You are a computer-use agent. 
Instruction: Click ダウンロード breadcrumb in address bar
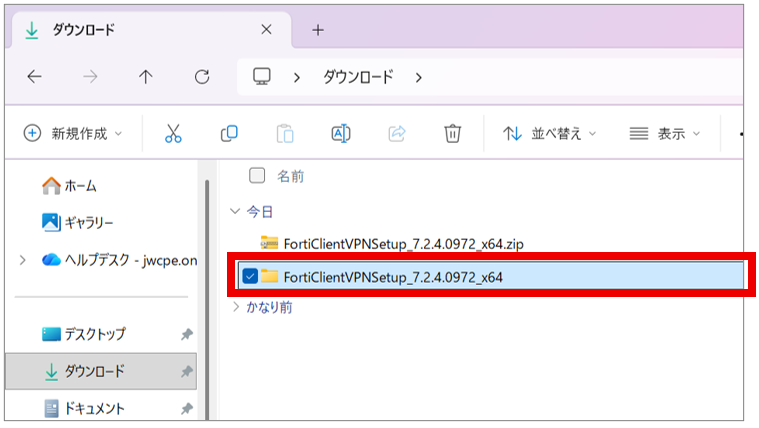point(358,77)
